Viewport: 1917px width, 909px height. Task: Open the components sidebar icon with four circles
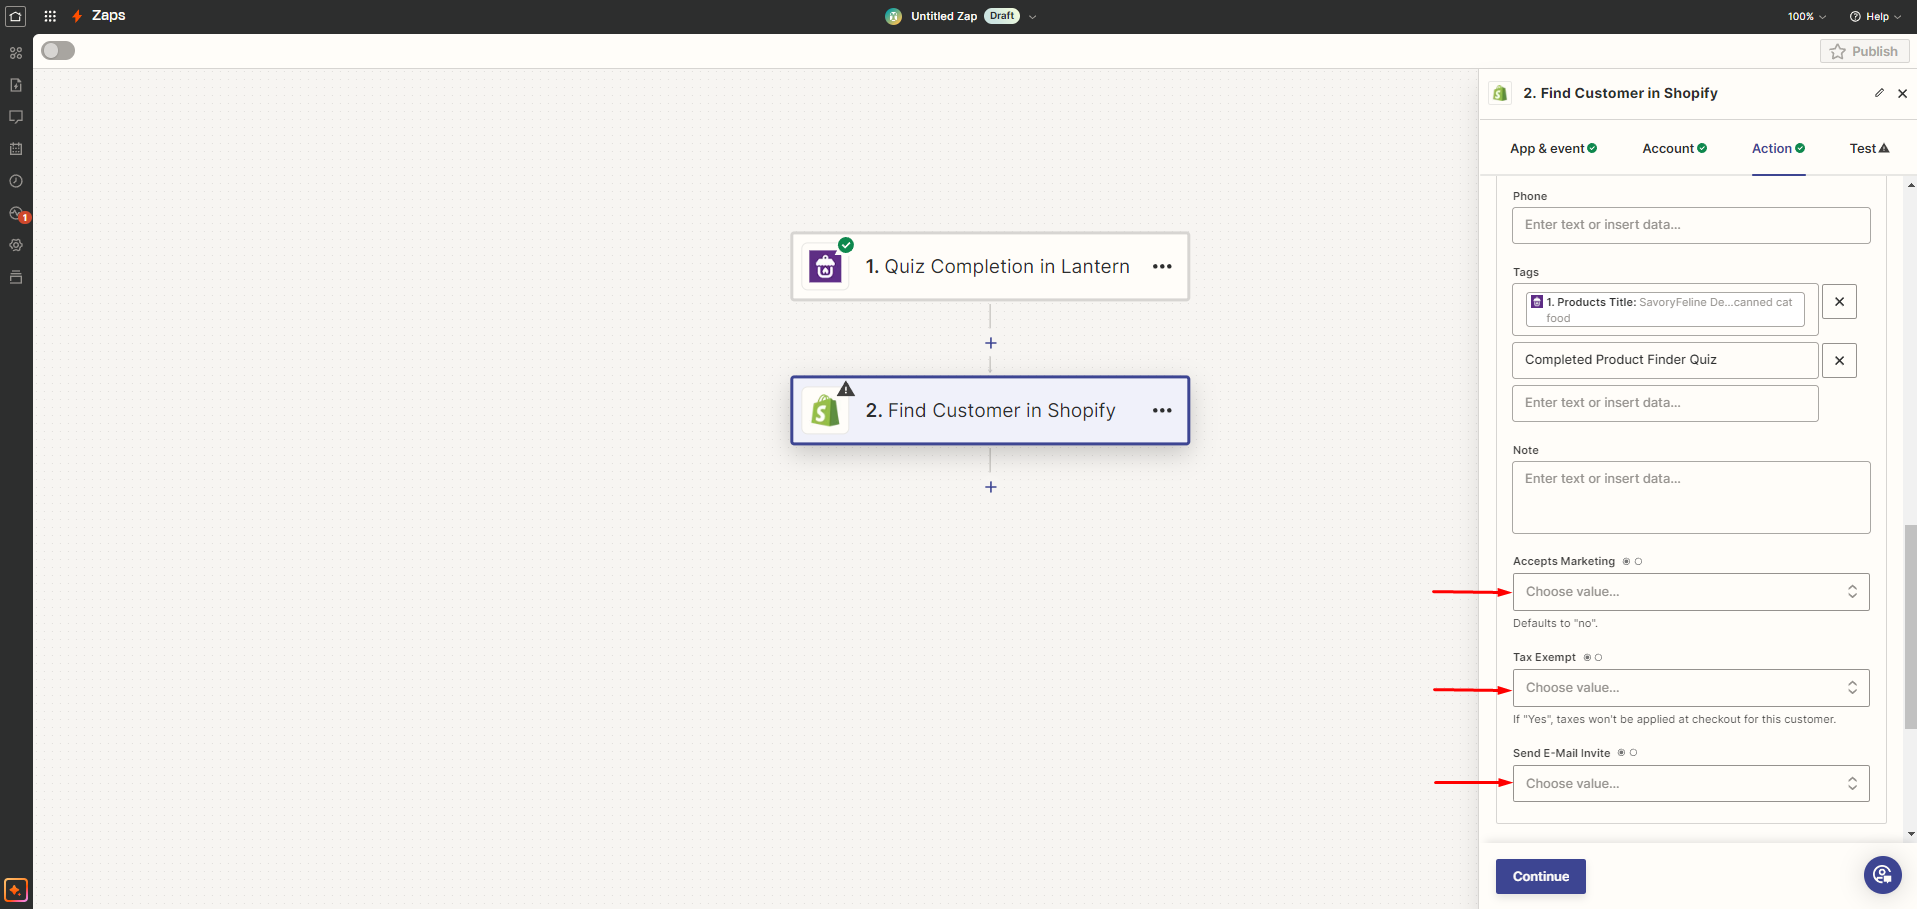tap(16, 53)
